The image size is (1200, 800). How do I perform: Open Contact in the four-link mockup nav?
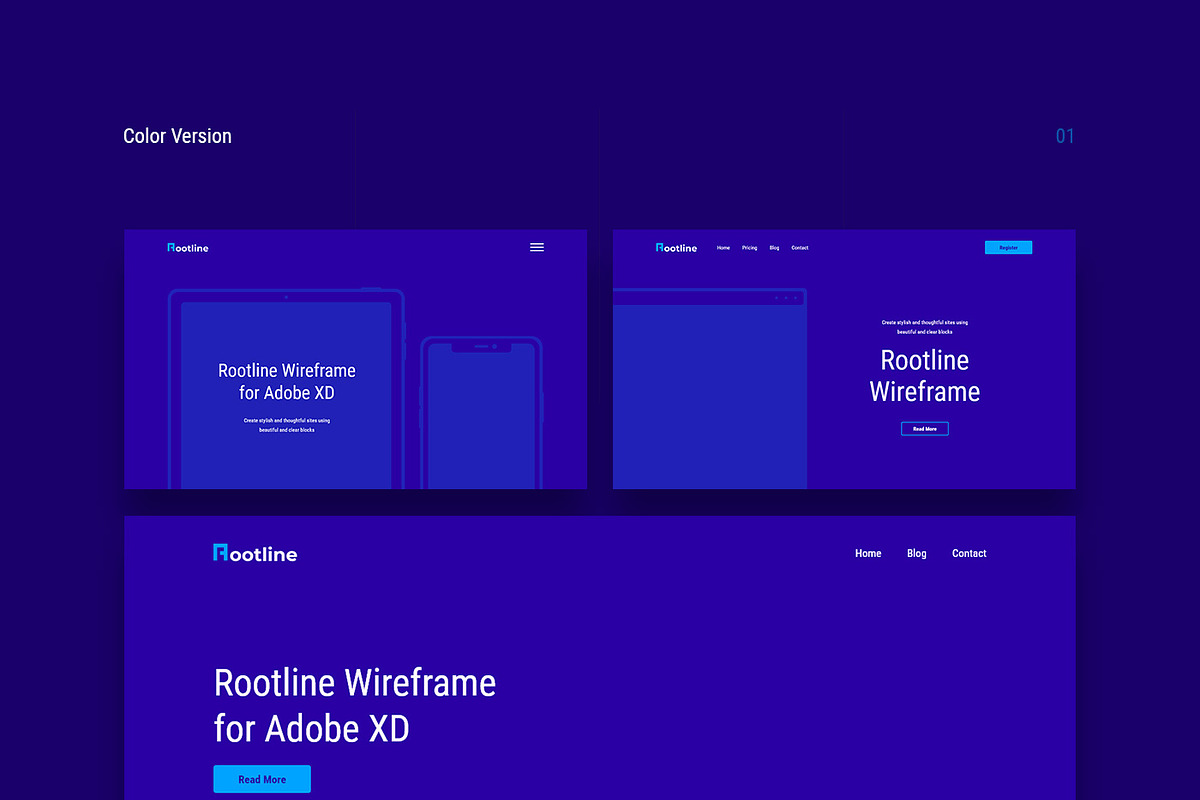(x=800, y=248)
